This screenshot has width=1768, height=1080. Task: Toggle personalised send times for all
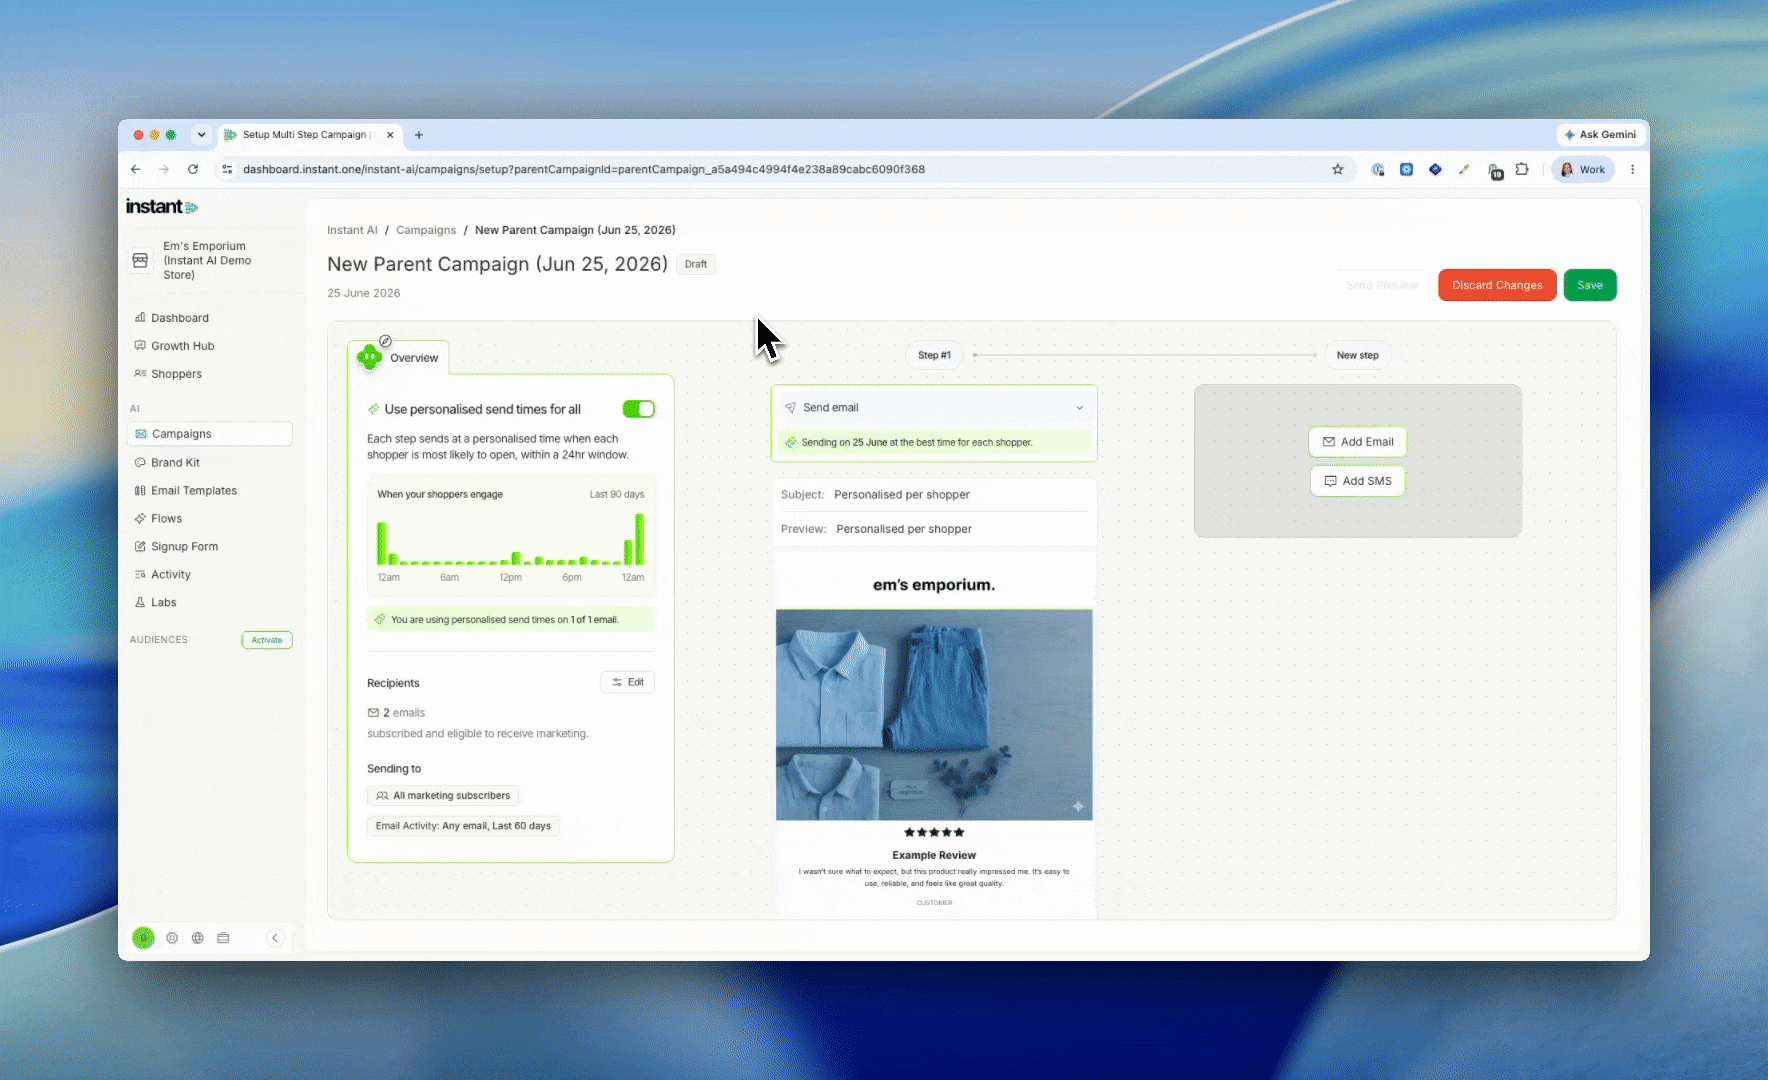pyautogui.click(x=638, y=409)
